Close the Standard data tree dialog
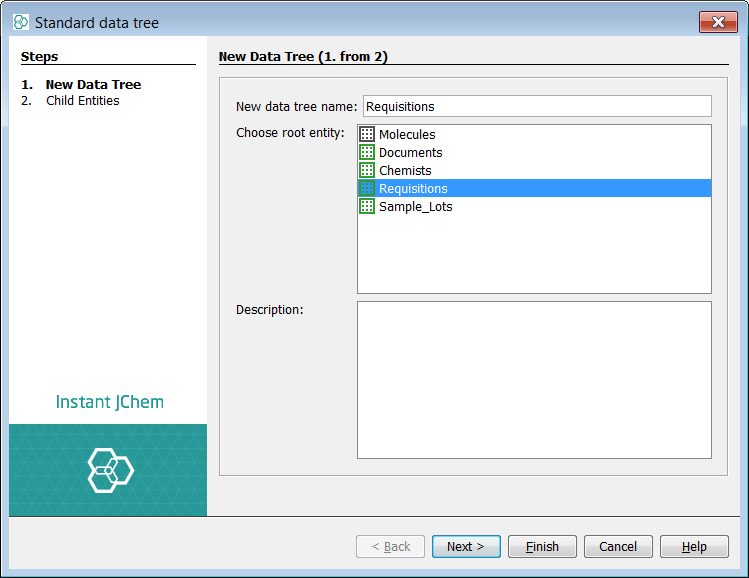Viewport: 749px width, 578px height. point(718,22)
